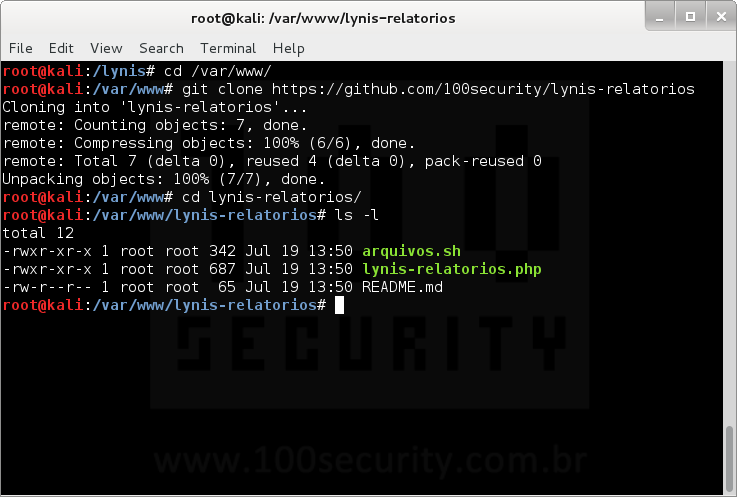Click the terminal cursor block at the prompt
The height and width of the screenshot is (497, 737).
tap(339, 305)
